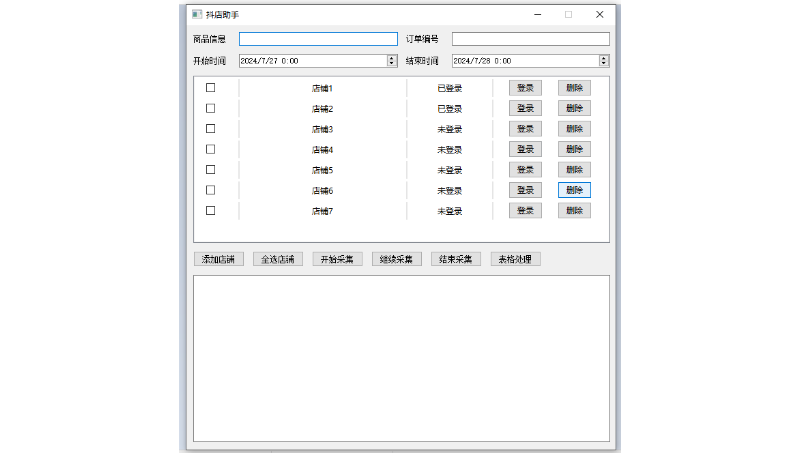Click the 添加店铺 button
The height and width of the screenshot is (453, 800).
click(218, 259)
